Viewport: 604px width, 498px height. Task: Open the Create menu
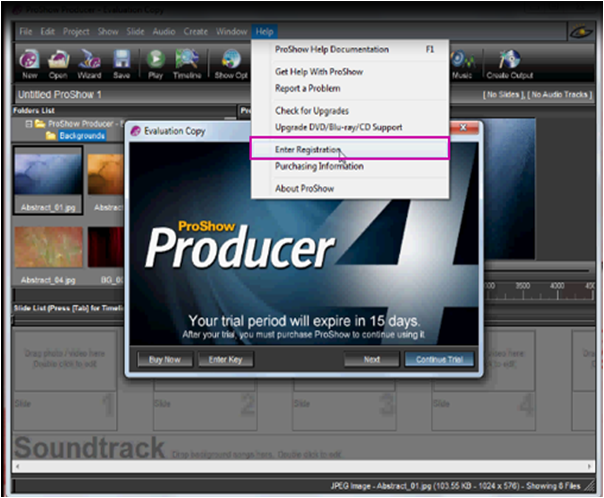[x=195, y=32]
